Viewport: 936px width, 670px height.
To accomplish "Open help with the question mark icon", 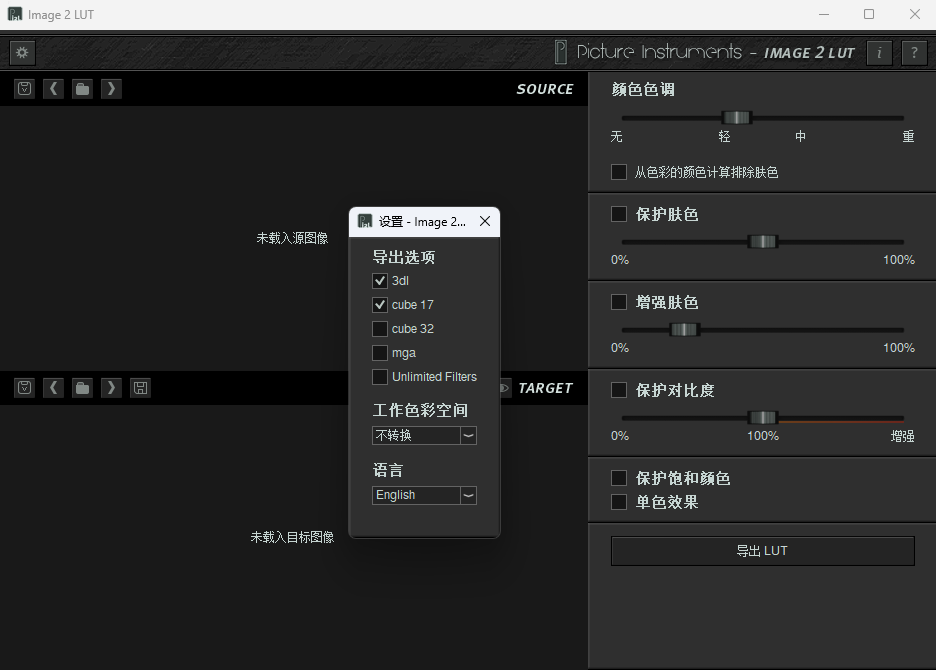I will 914,53.
